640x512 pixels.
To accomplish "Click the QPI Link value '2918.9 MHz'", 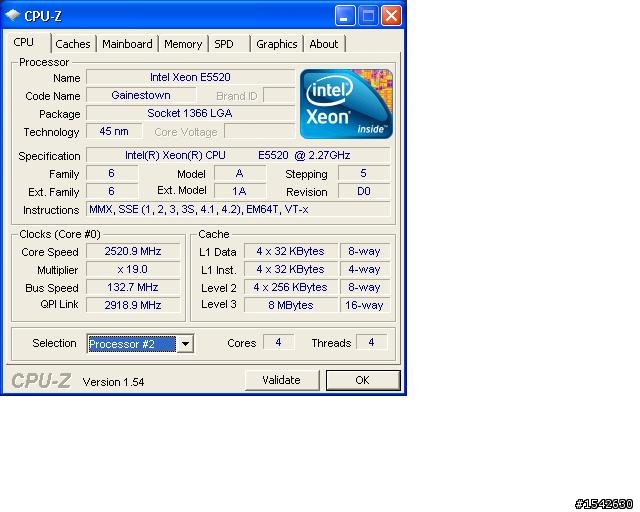I will [x=133, y=305].
